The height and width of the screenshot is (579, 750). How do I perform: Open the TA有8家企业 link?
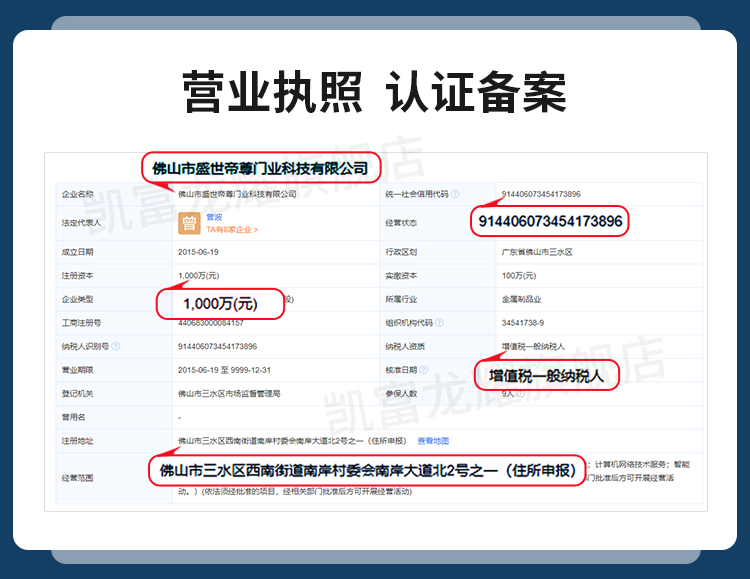[232, 230]
